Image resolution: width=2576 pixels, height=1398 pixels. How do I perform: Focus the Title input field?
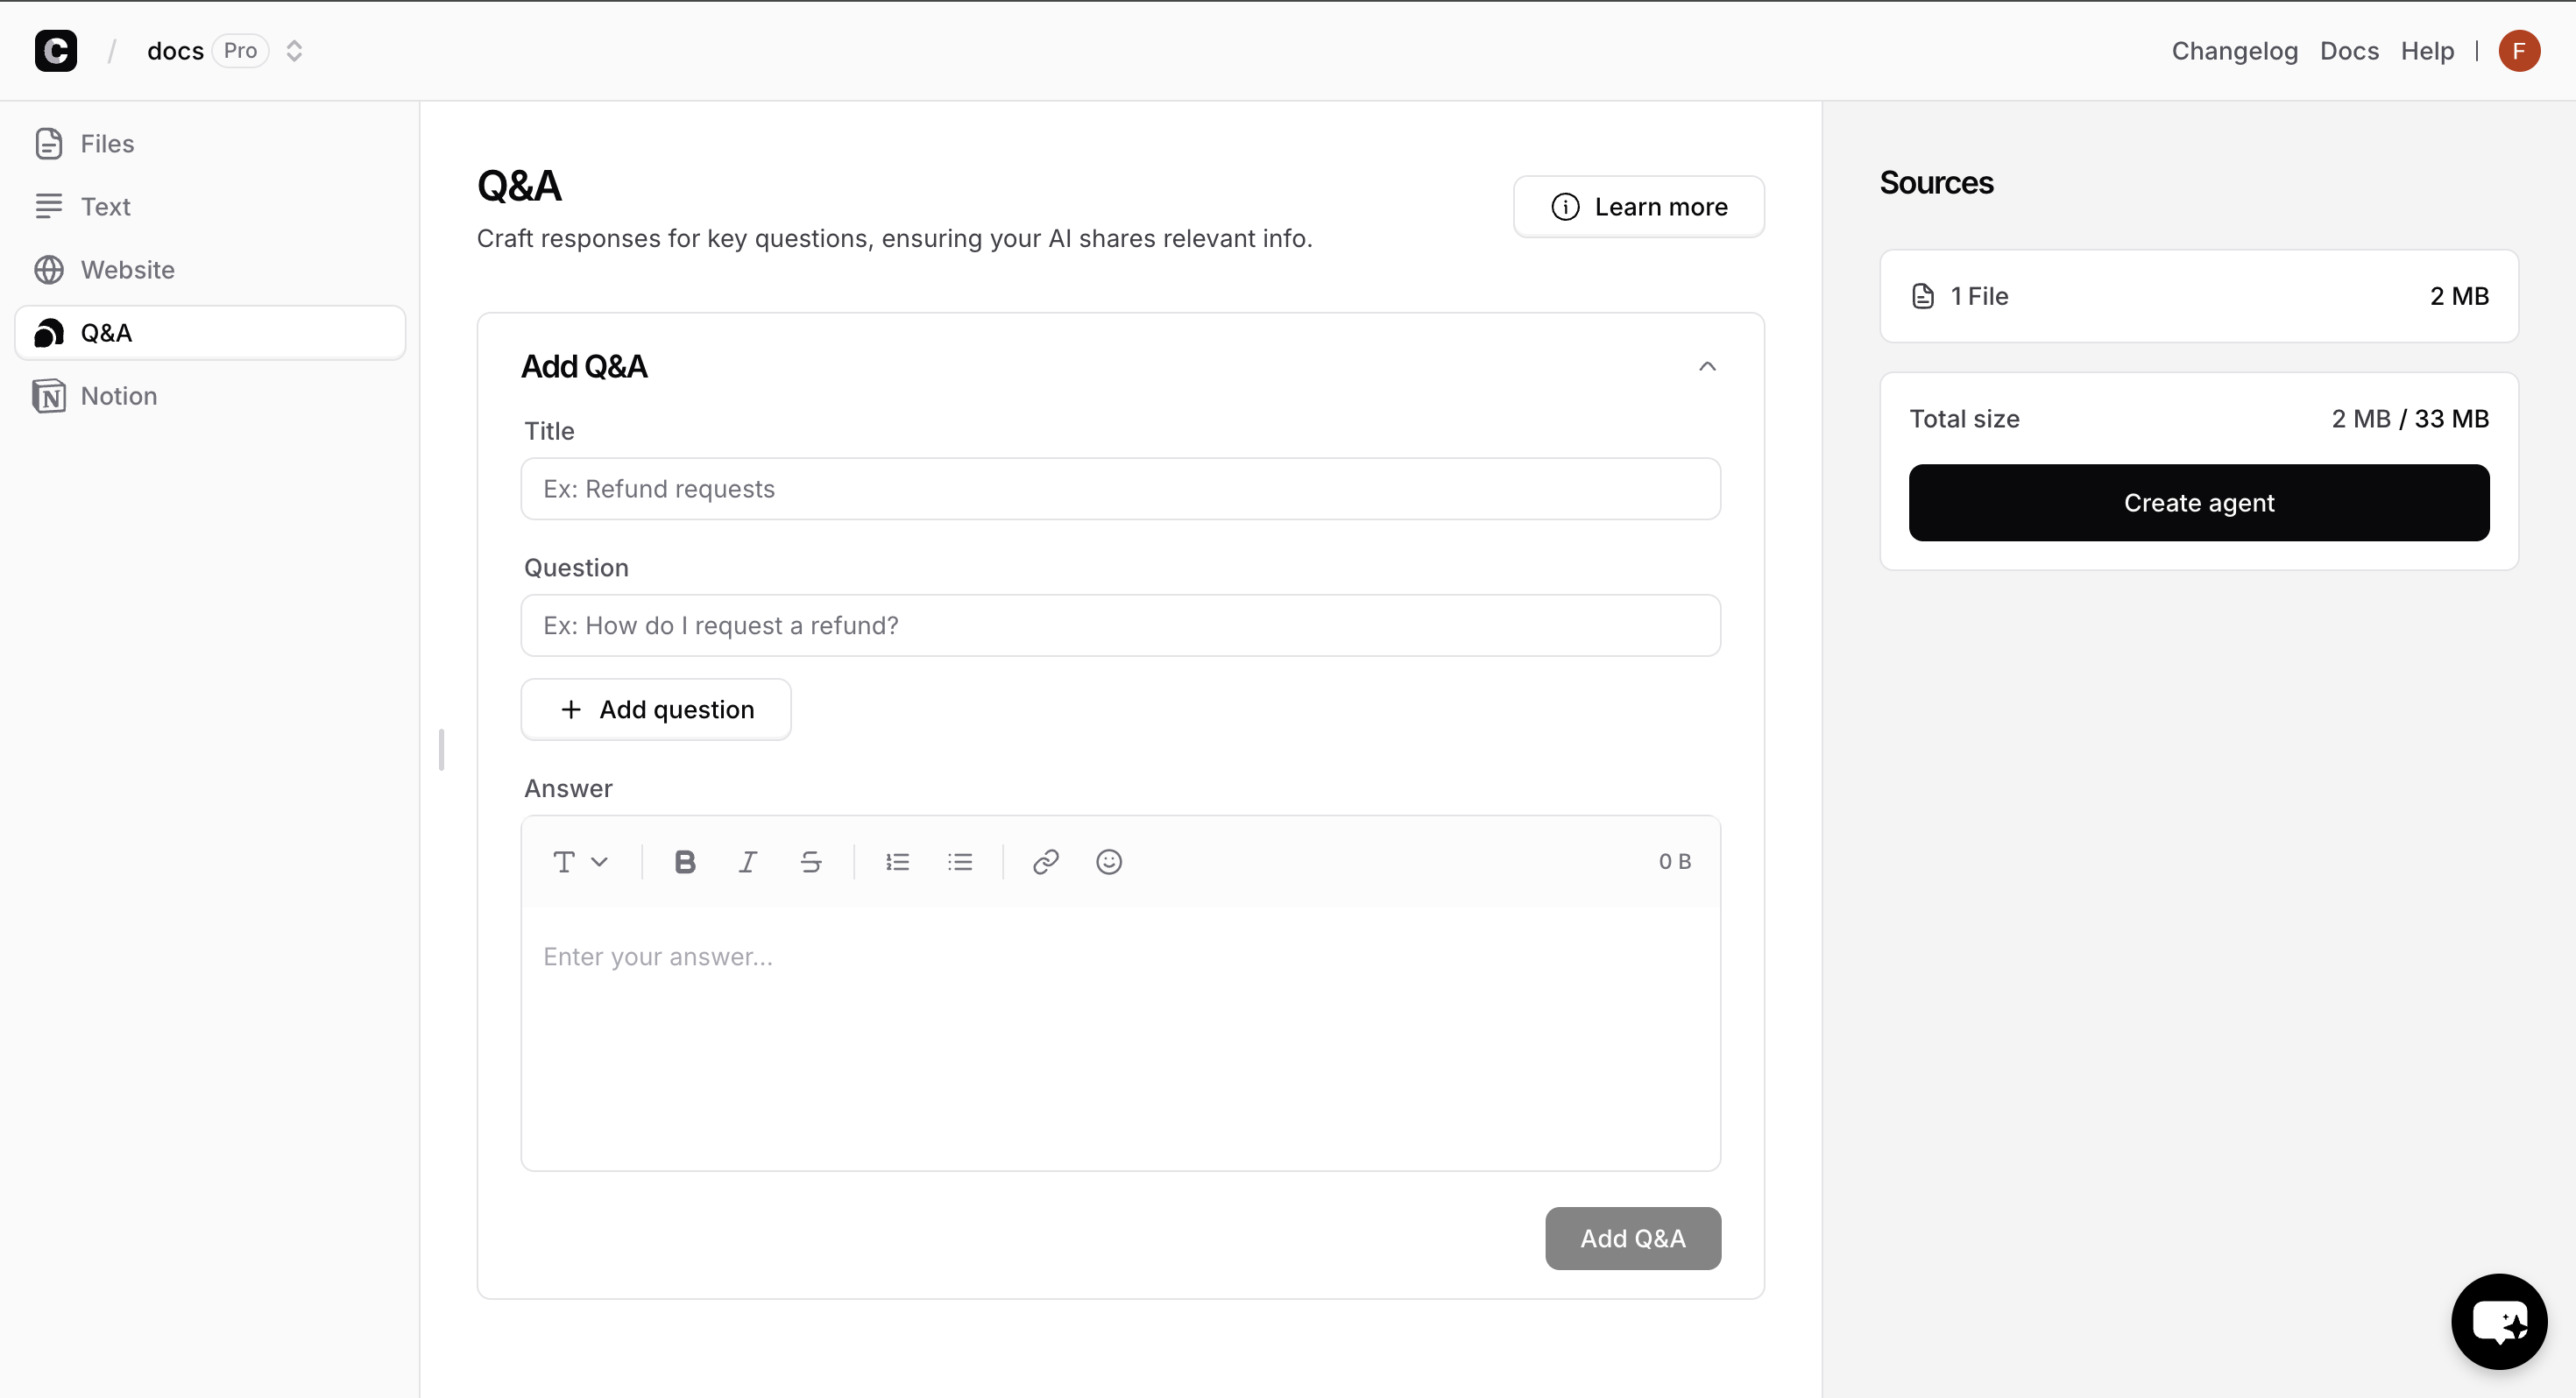(x=1120, y=488)
